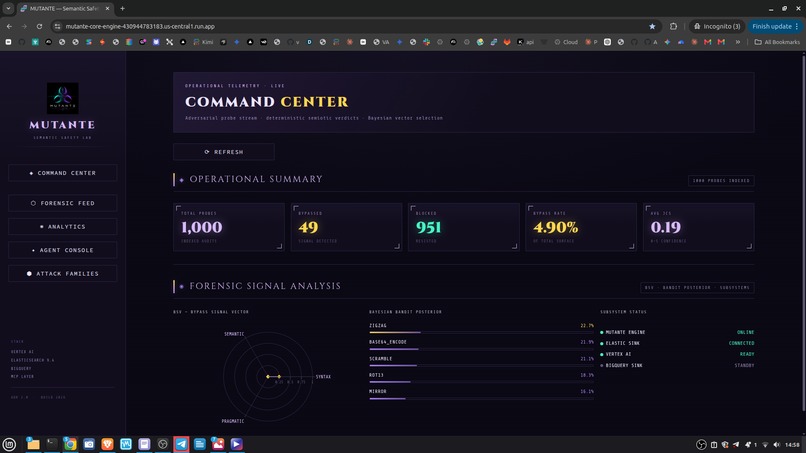The width and height of the screenshot is (806, 453).
Task: Click the MUTANTE logo image in sidebar
Action: (x=63, y=98)
